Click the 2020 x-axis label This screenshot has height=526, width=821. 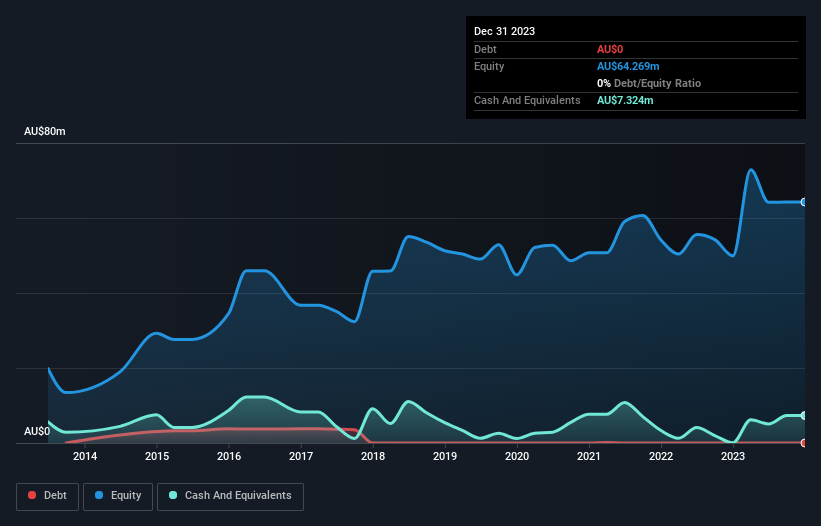[517, 456]
